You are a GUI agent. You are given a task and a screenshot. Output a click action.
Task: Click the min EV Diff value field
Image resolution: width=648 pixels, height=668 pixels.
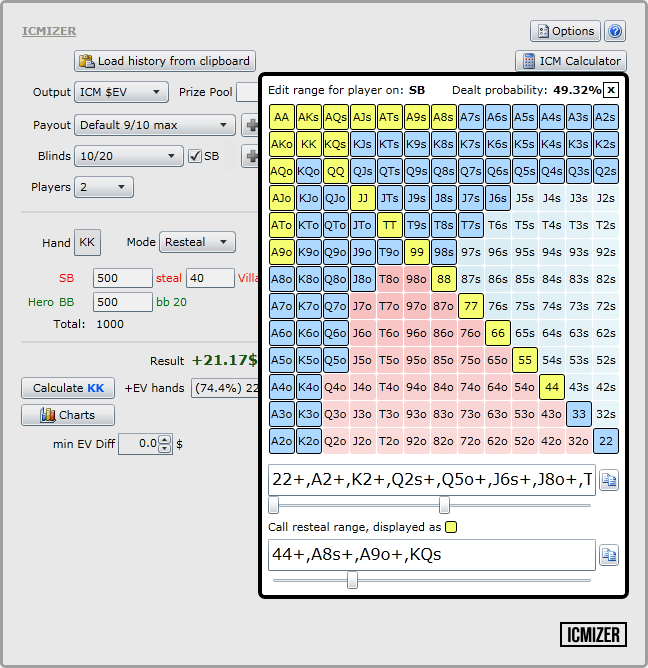pos(139,444)
